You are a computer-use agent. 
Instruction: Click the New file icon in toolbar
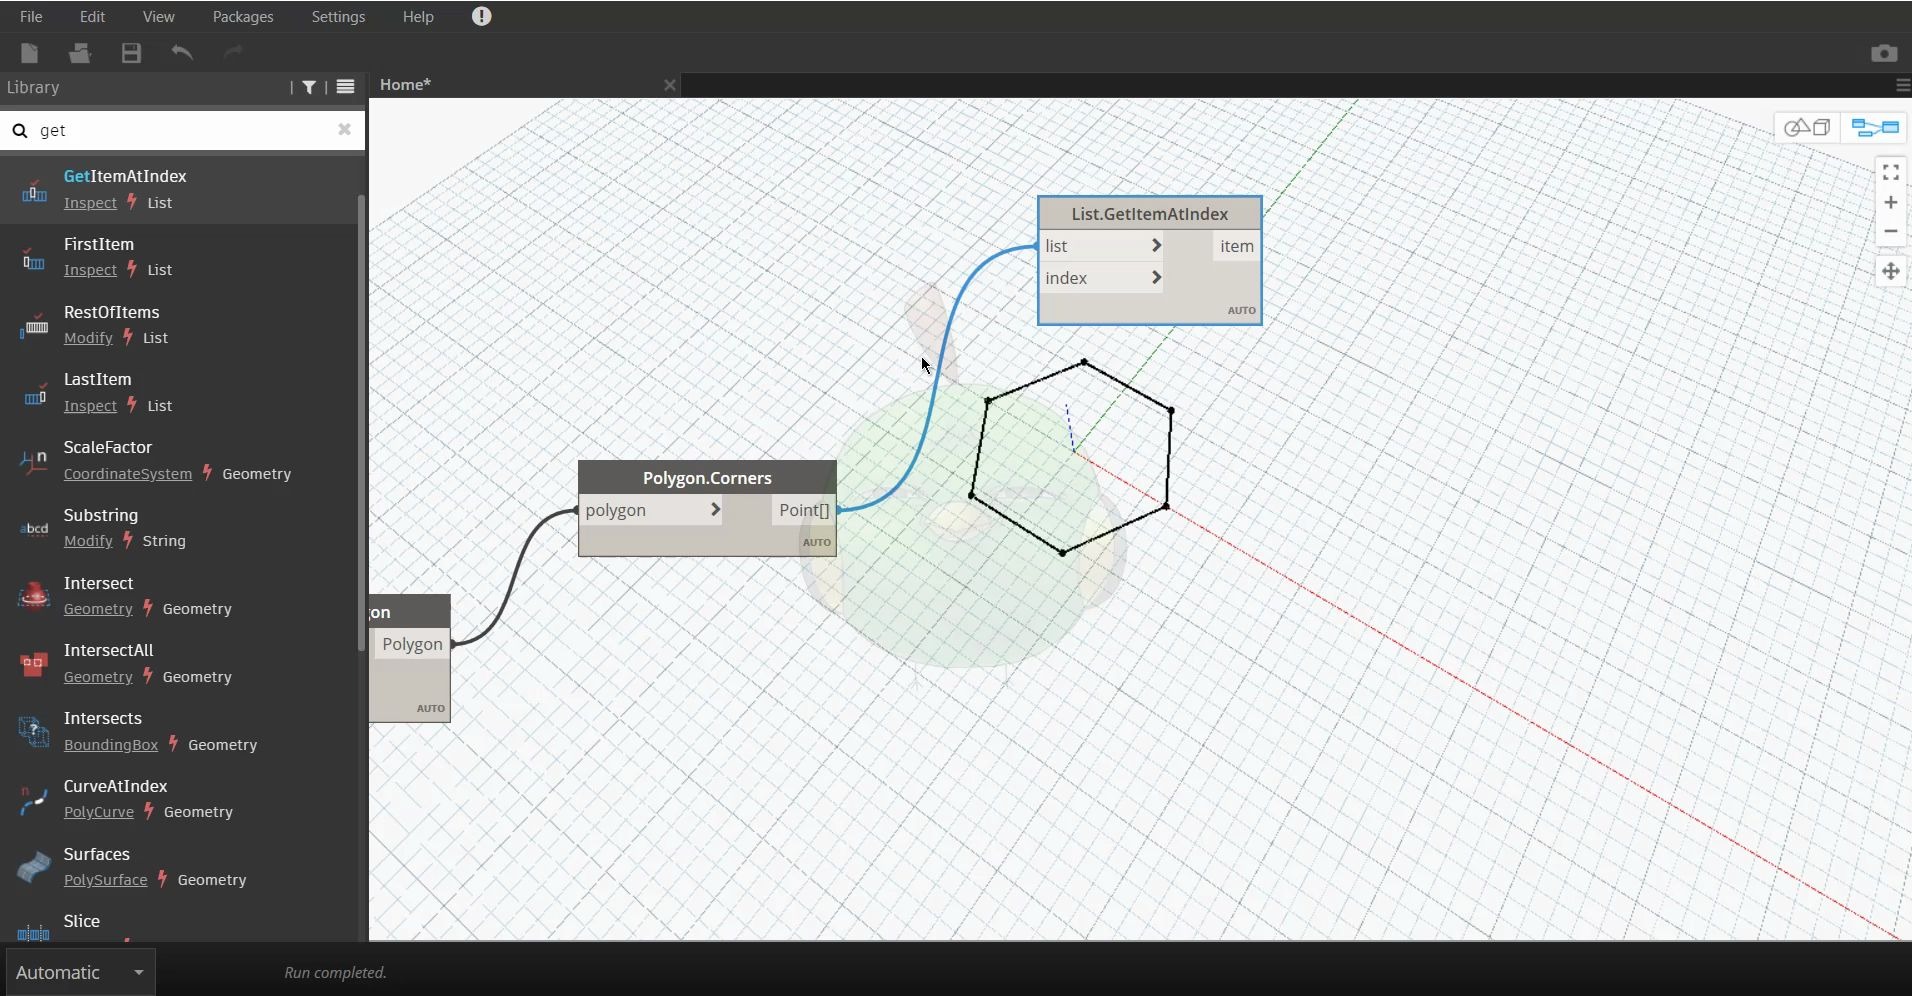tap(30, 53)
